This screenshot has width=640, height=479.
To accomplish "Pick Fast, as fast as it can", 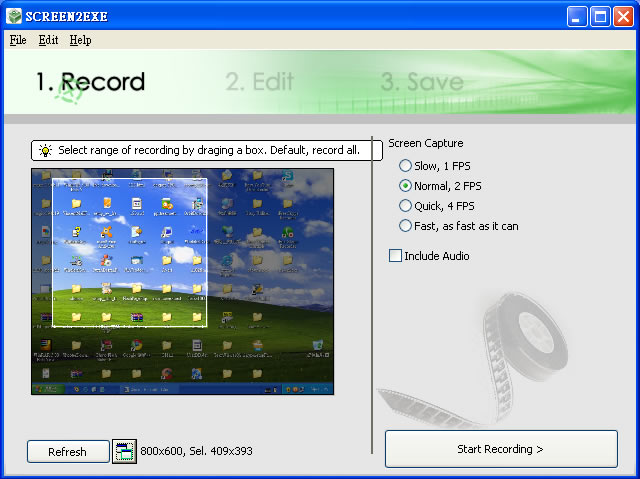I will click(x=406, y=226).
